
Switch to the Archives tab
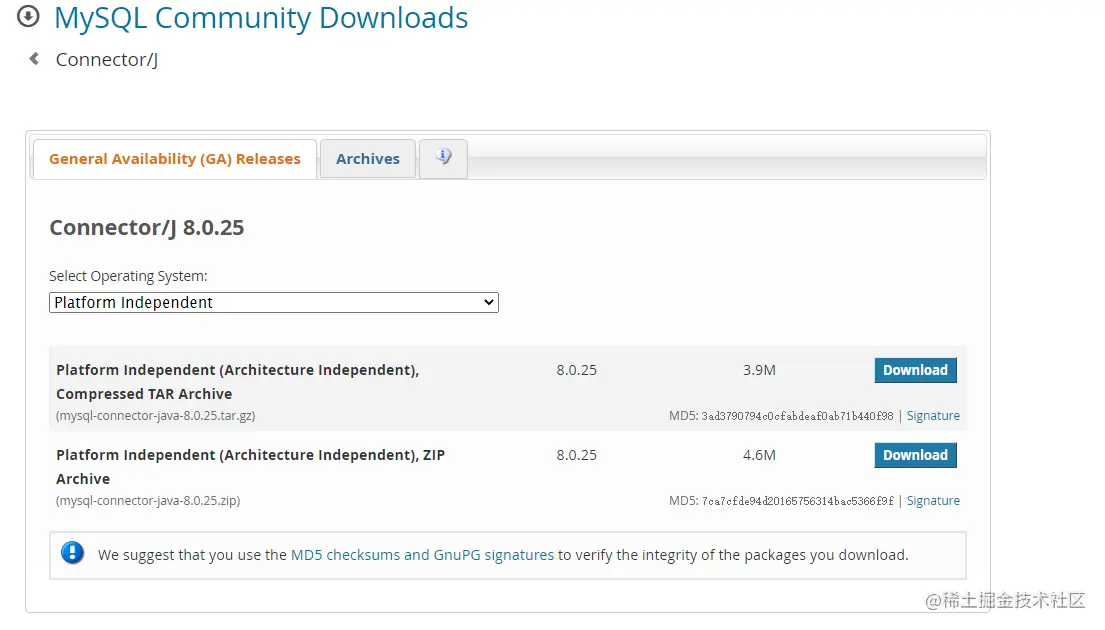click(368, 159)
